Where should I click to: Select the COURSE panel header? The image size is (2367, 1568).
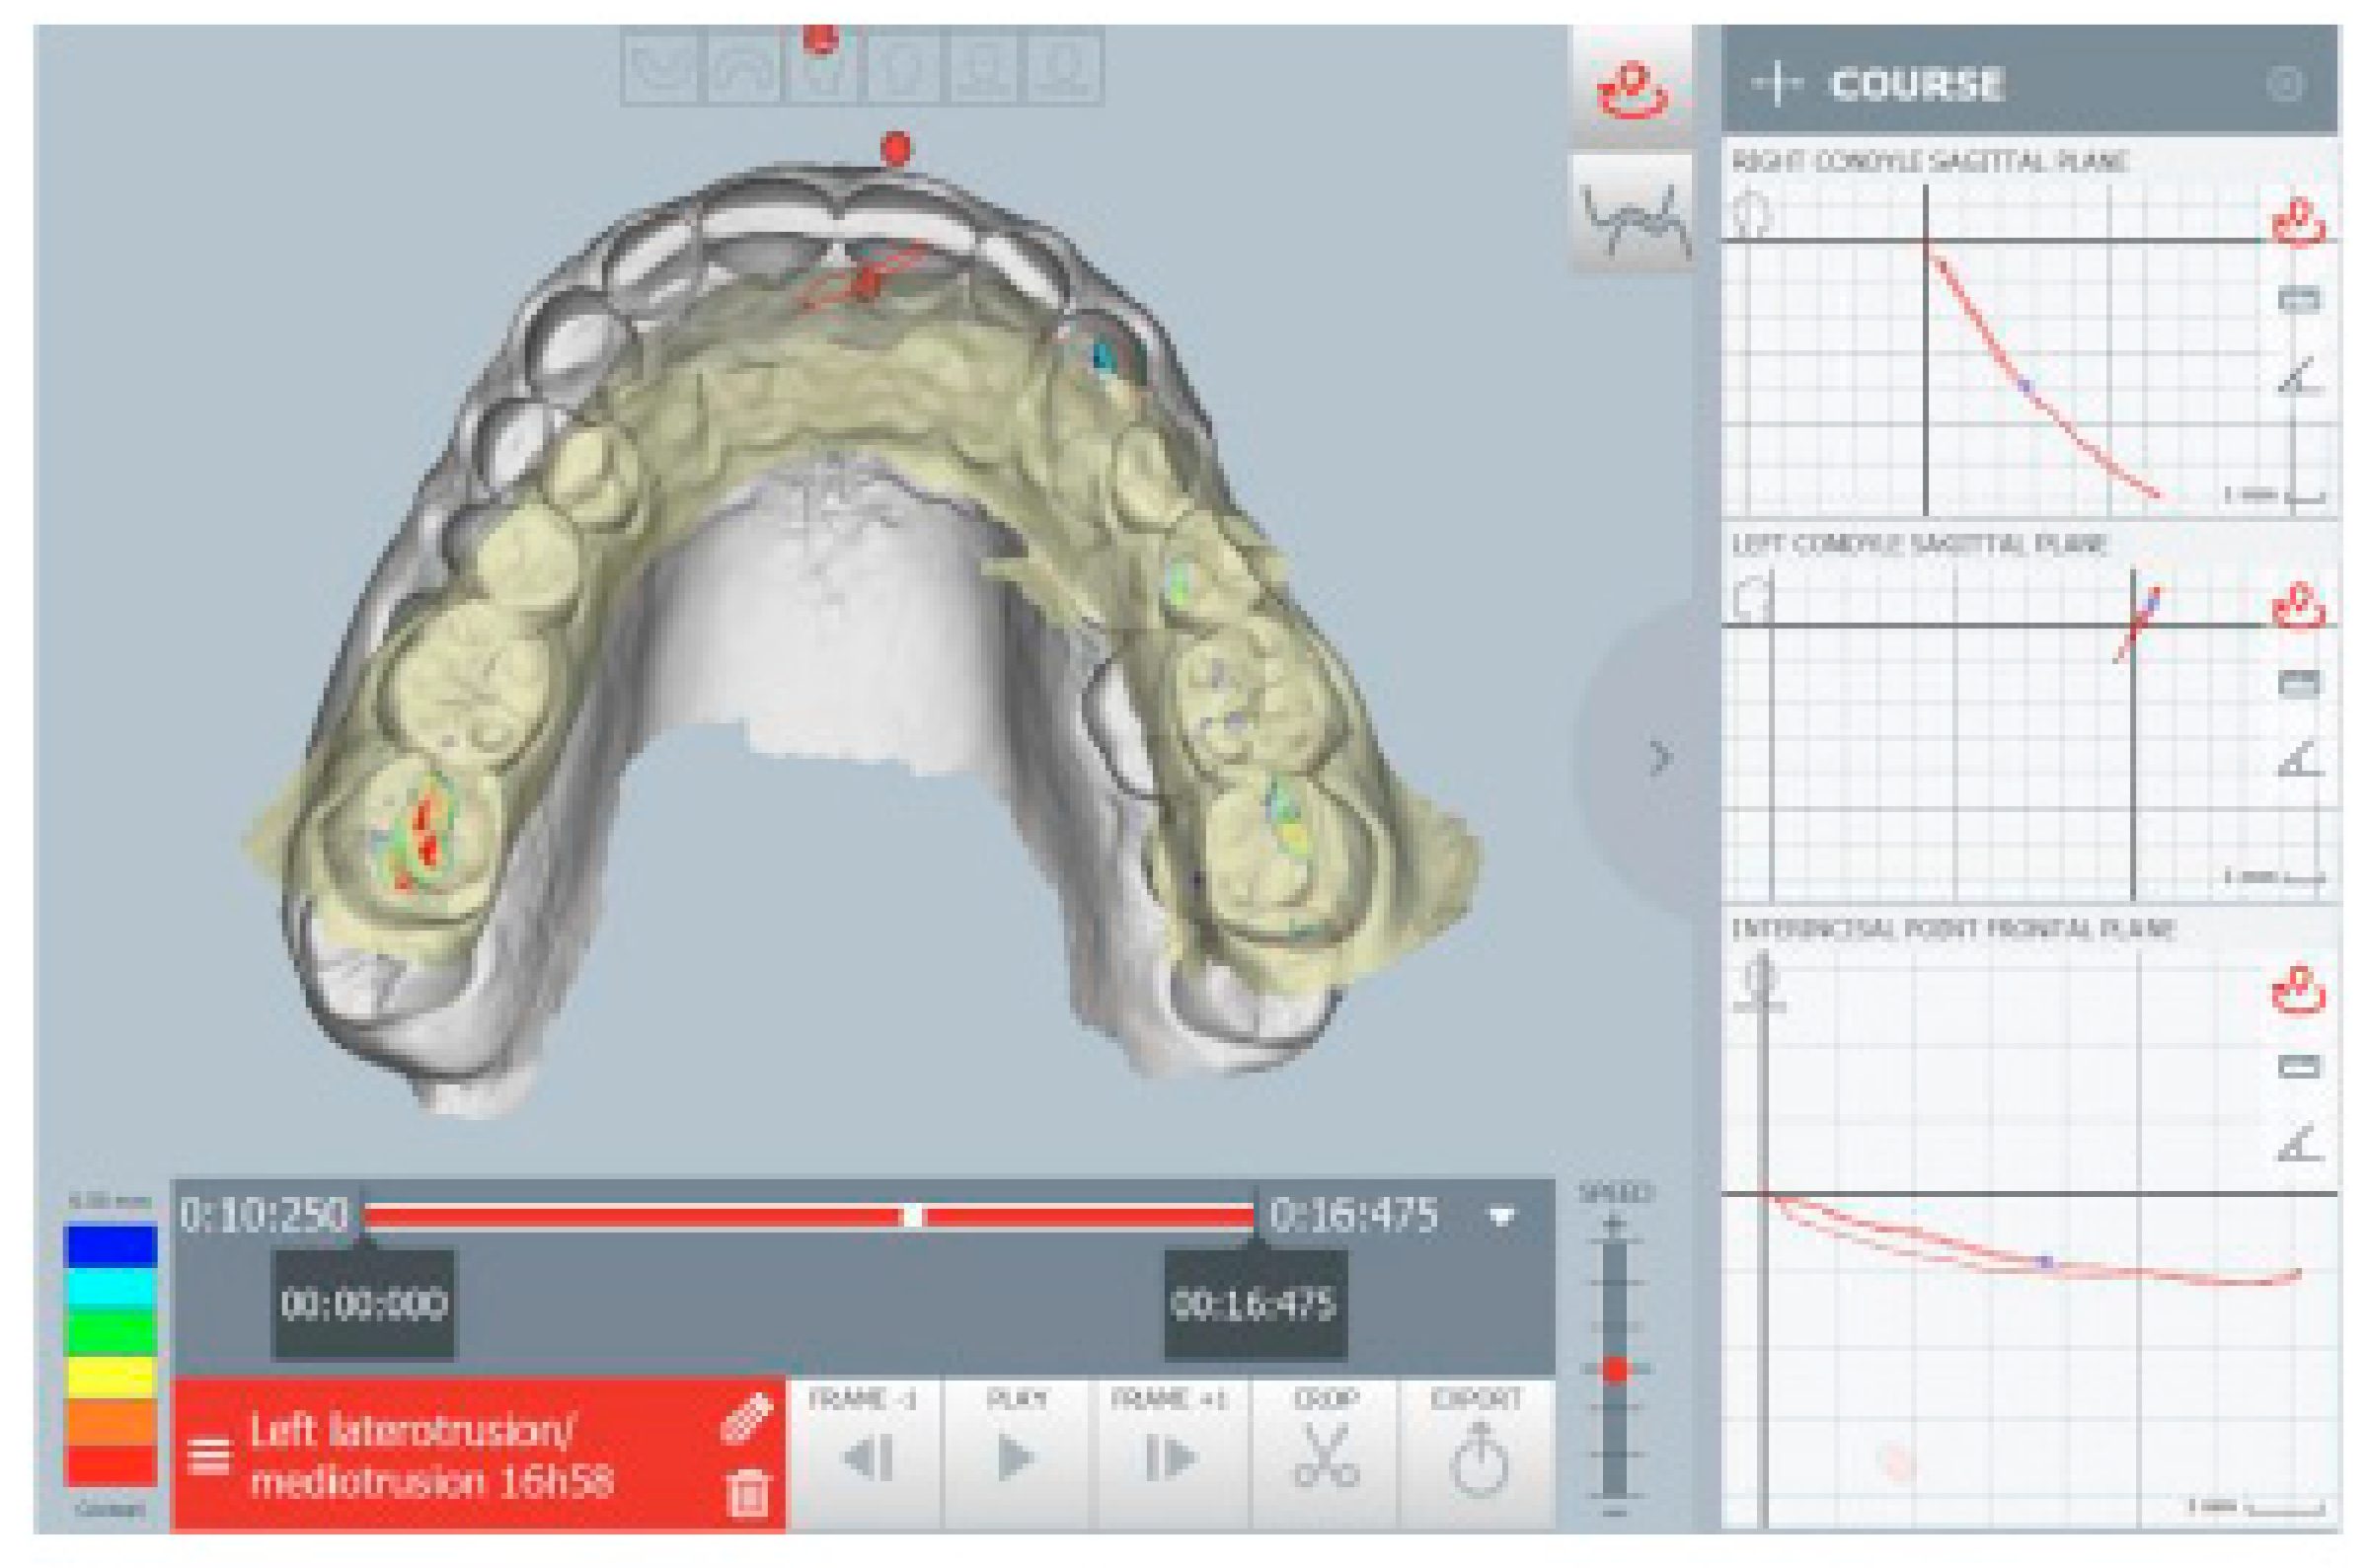(x=1915, y=84)
